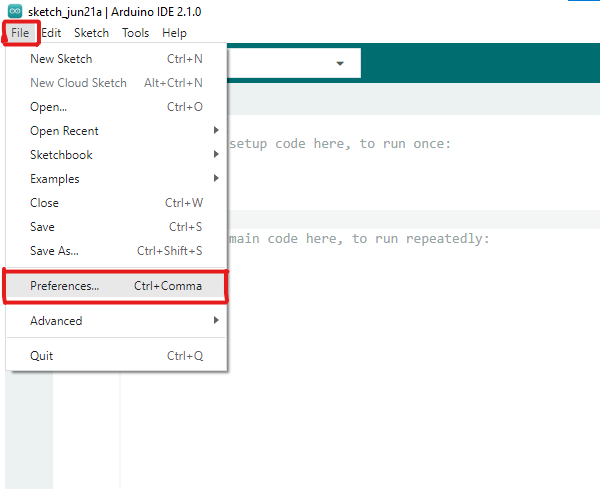The width and height of the screenshot is (600, 489).
Task: Click the setup code comment line in the editor
Action: coord(340,144)
